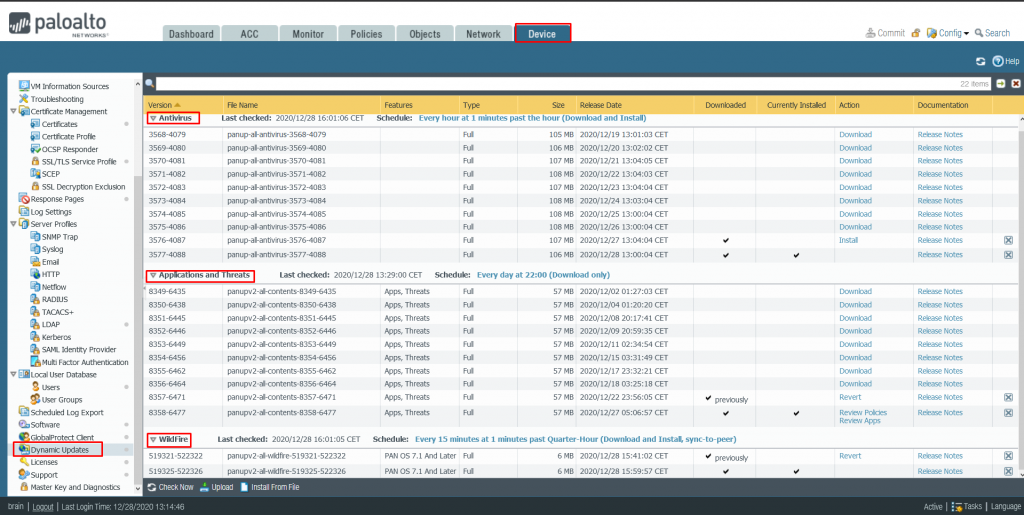Open the Policies tab

tap(366, 34)
